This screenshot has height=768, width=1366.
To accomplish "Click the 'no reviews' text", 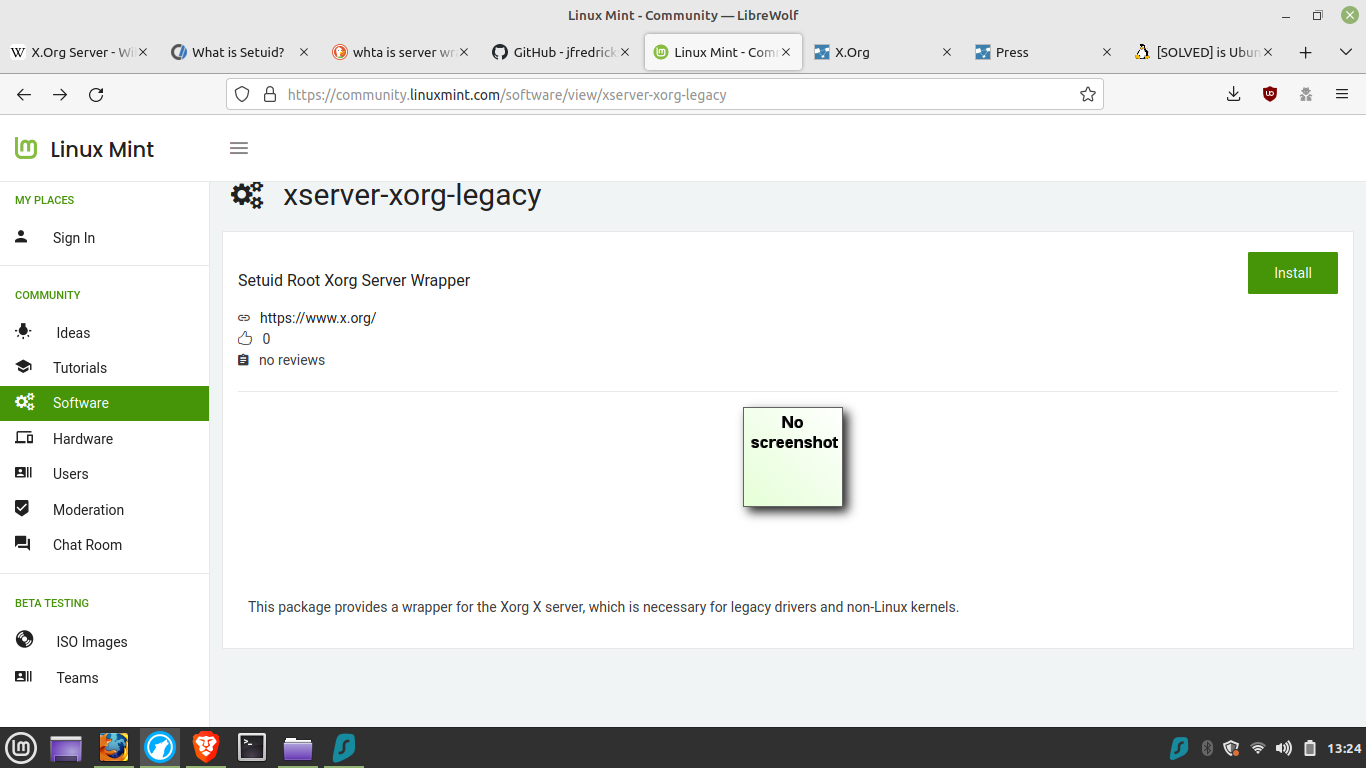I will (292, 360).
